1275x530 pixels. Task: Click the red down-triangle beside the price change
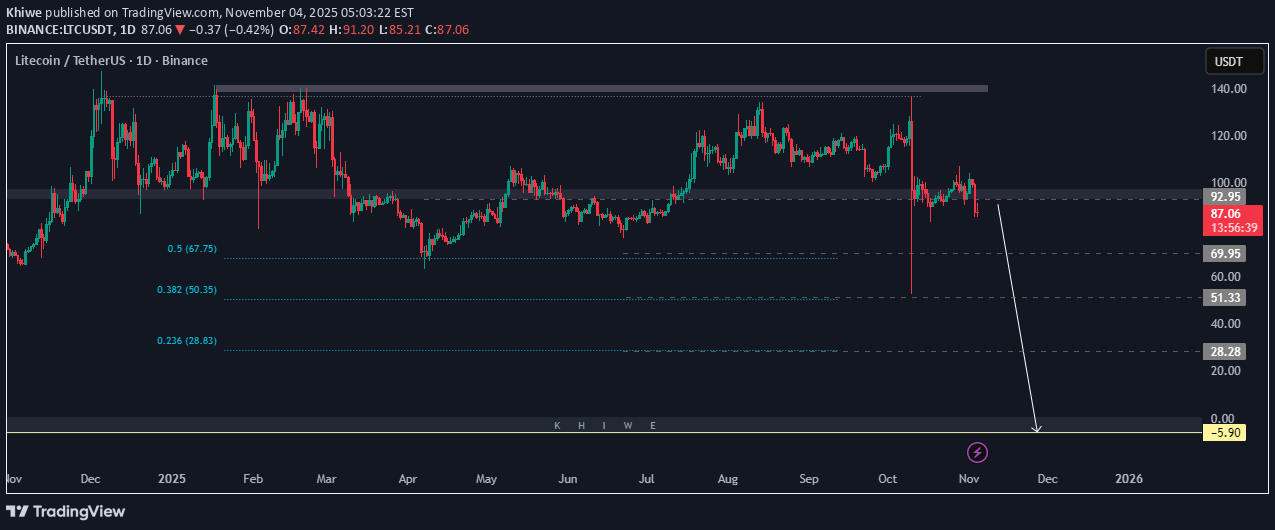click(181, 30)
